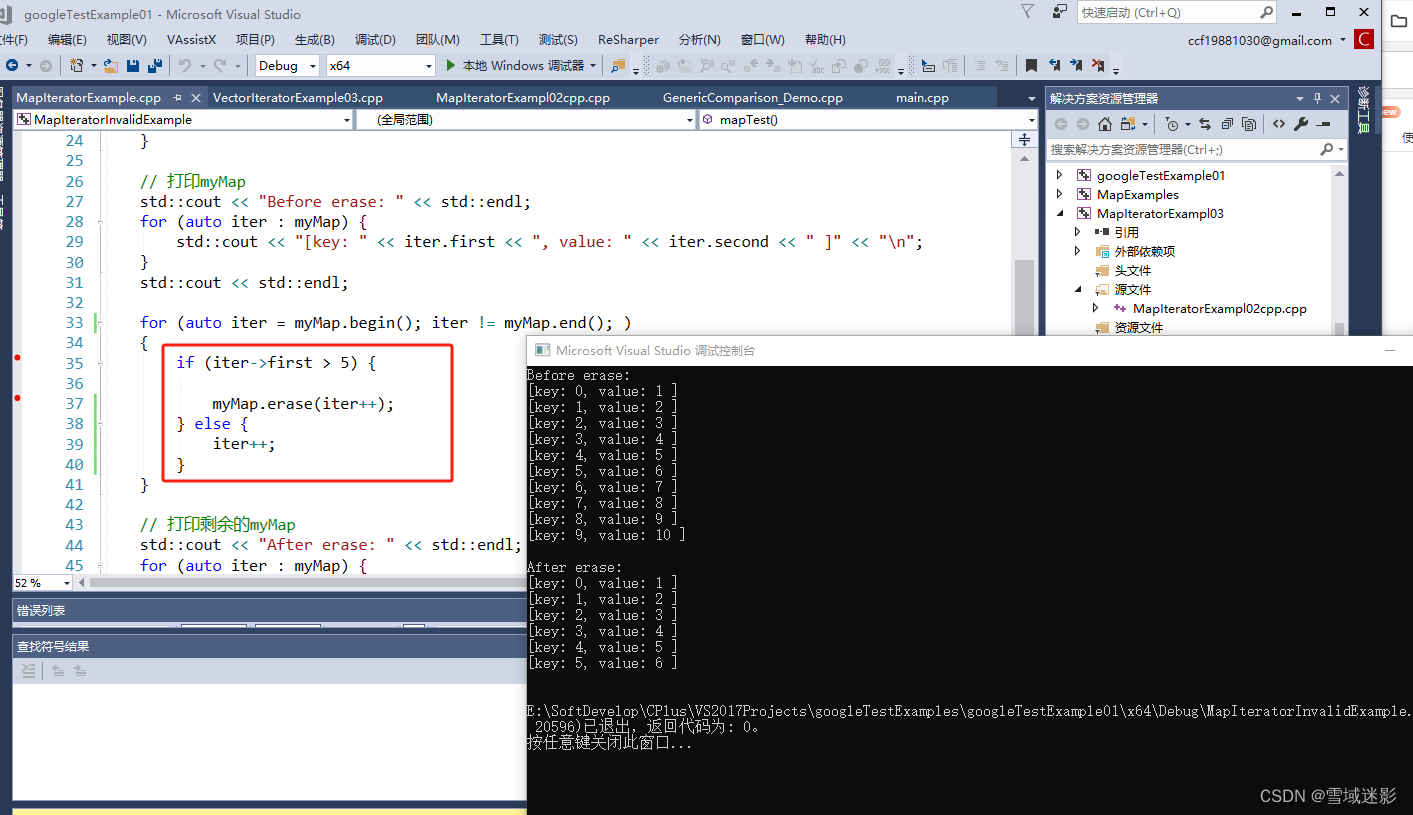Go to the previous bookmark icon

click(1054, 66)
